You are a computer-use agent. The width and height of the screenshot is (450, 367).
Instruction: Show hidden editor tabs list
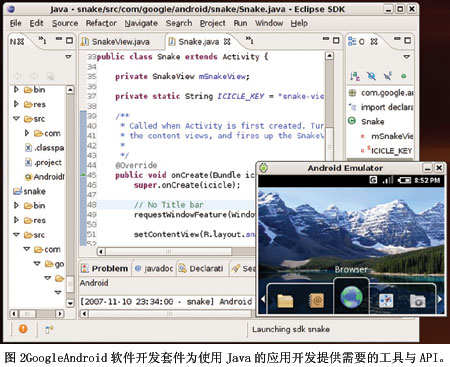coord(249,41)
